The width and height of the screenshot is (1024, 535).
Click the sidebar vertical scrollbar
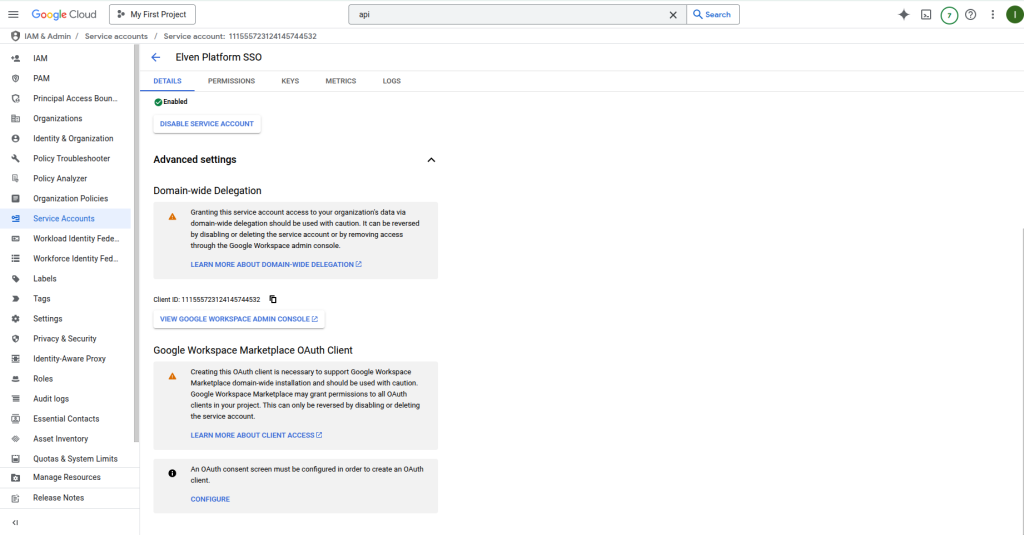pos(136,245)
